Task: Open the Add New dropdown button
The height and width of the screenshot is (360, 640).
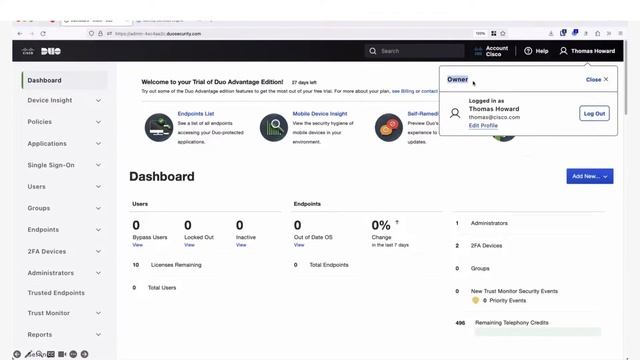Action: point(590,176)
